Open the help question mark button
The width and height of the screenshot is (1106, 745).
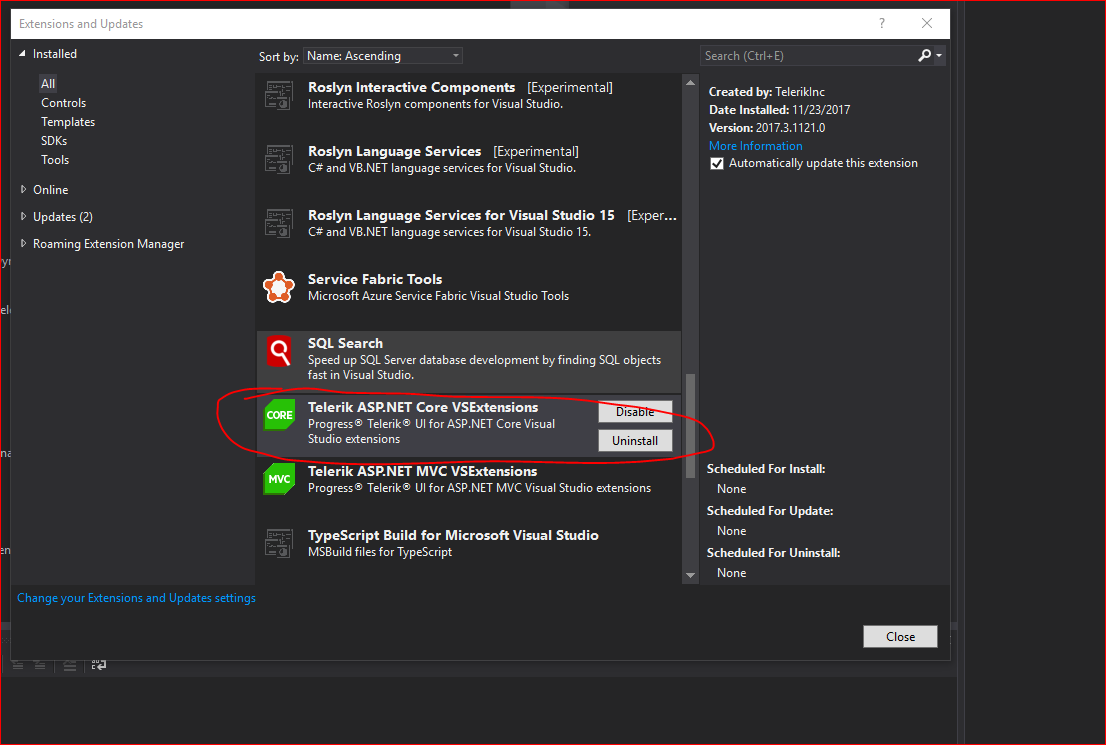pos(882,23)
